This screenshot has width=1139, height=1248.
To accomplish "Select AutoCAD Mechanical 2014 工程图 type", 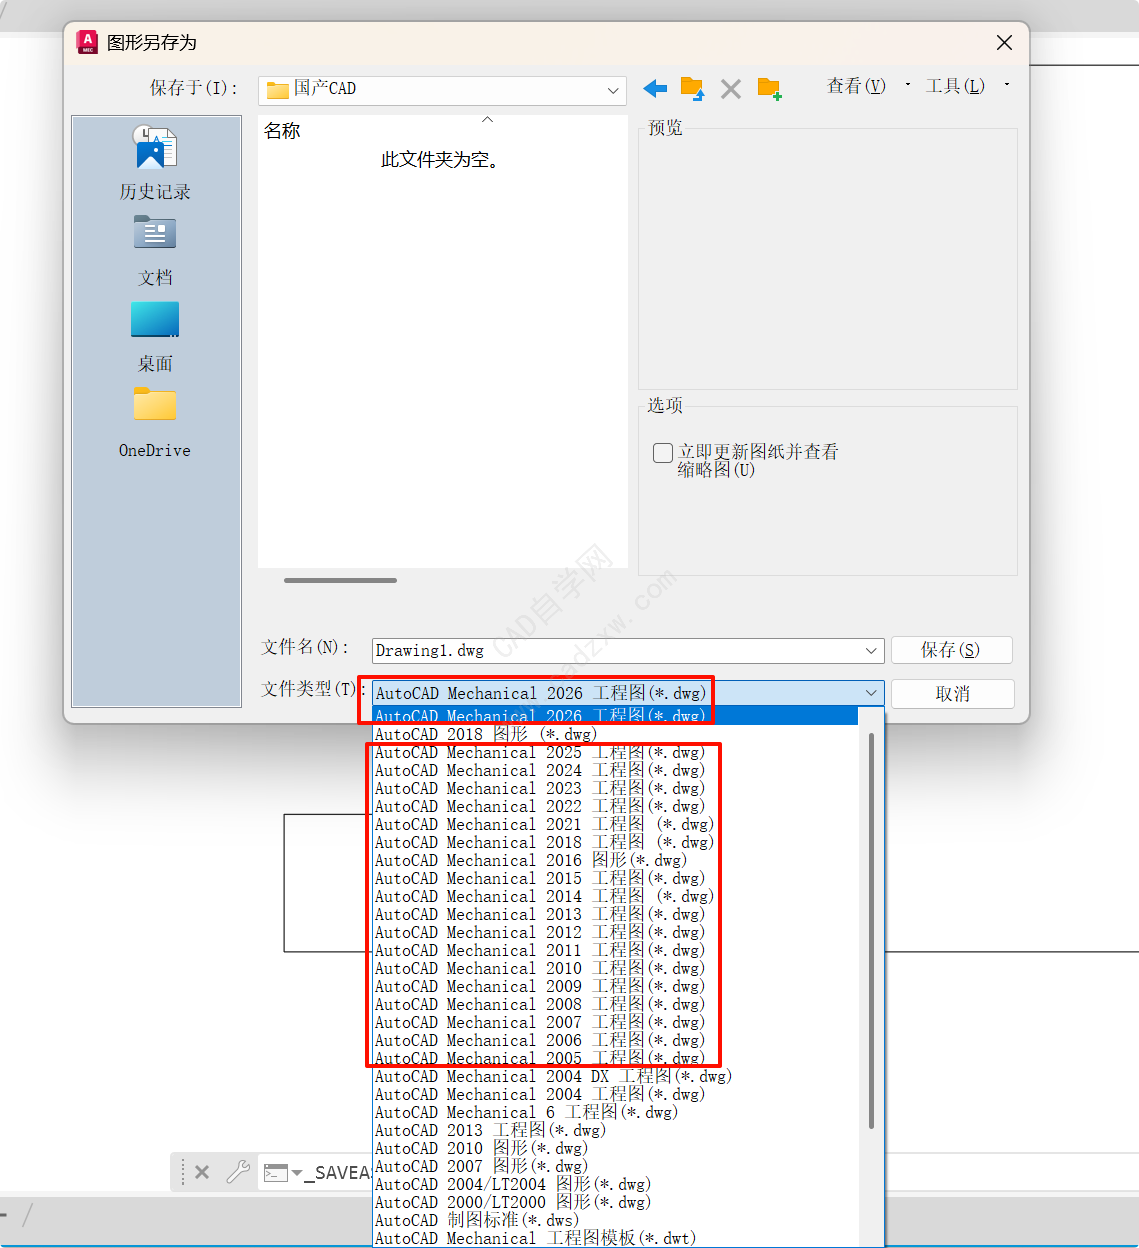I will click(615, 896).
